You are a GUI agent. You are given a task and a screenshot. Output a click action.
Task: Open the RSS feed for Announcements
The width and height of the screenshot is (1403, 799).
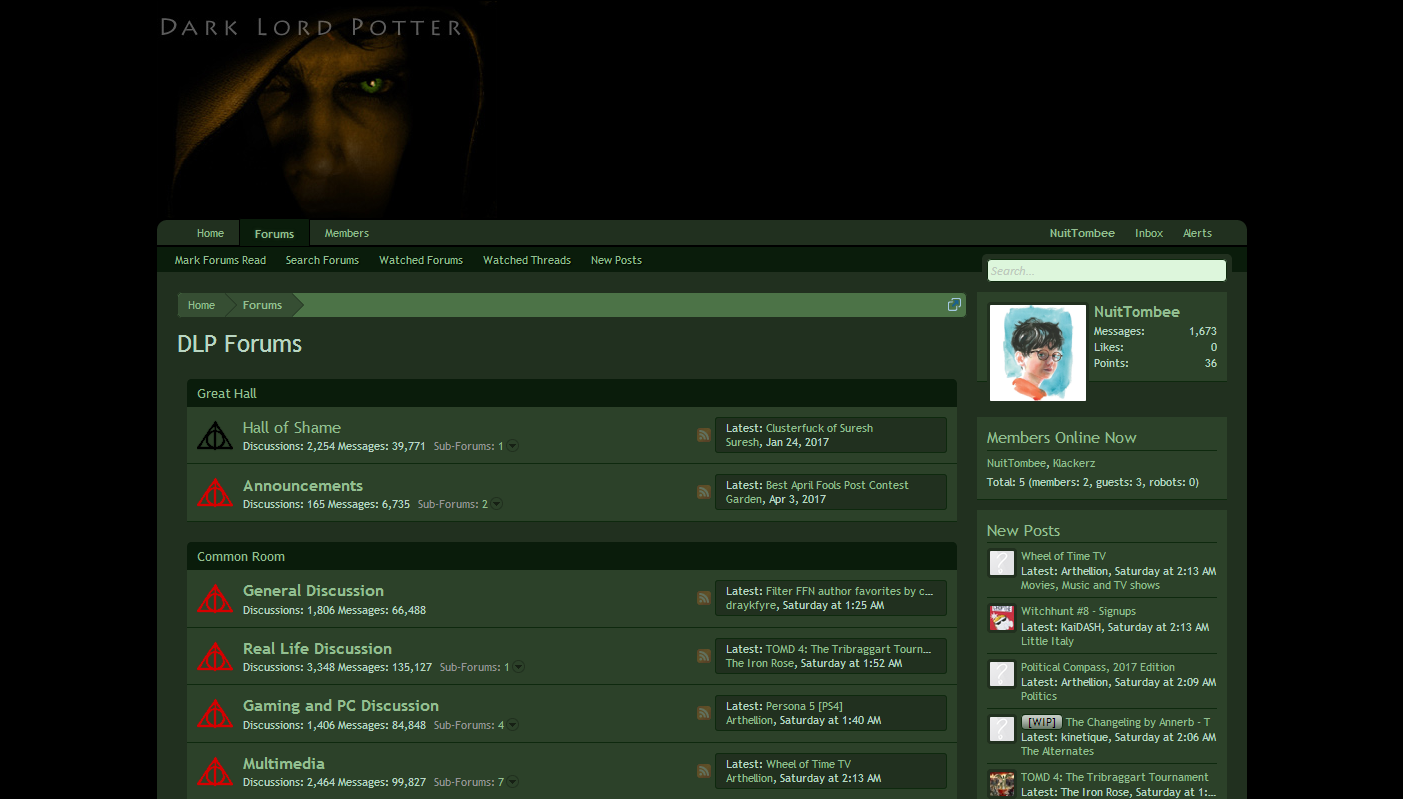tap(704, 492)
